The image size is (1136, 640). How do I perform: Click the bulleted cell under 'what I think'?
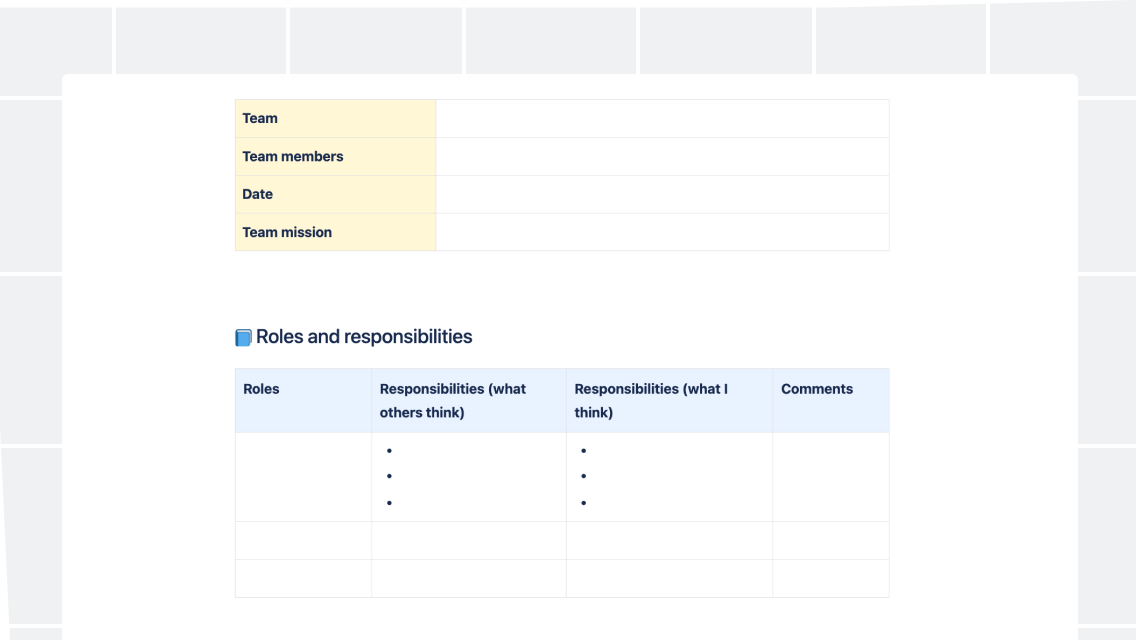(x=669, y=477)
